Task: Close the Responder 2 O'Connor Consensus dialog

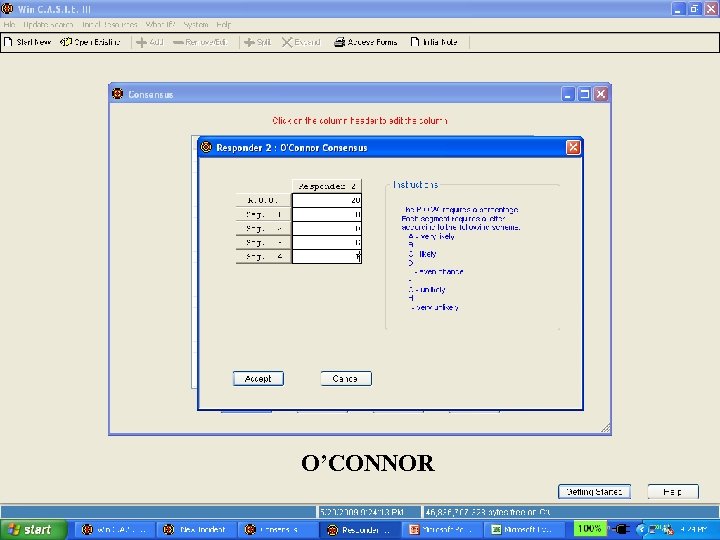Action: pyautogui.click(x=573, y=147)
